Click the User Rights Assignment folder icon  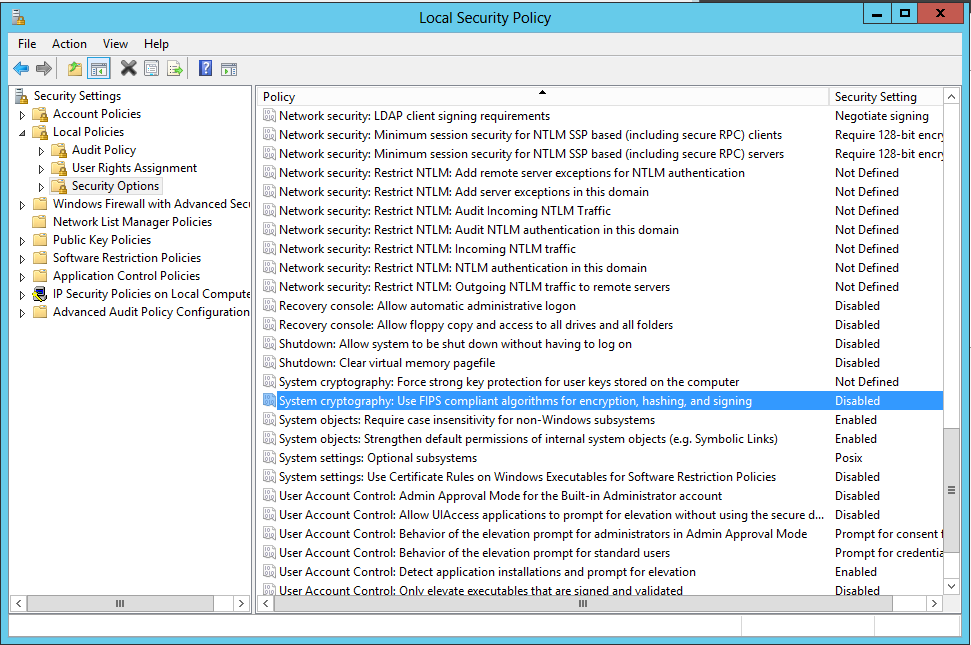(x=59, y=168)
